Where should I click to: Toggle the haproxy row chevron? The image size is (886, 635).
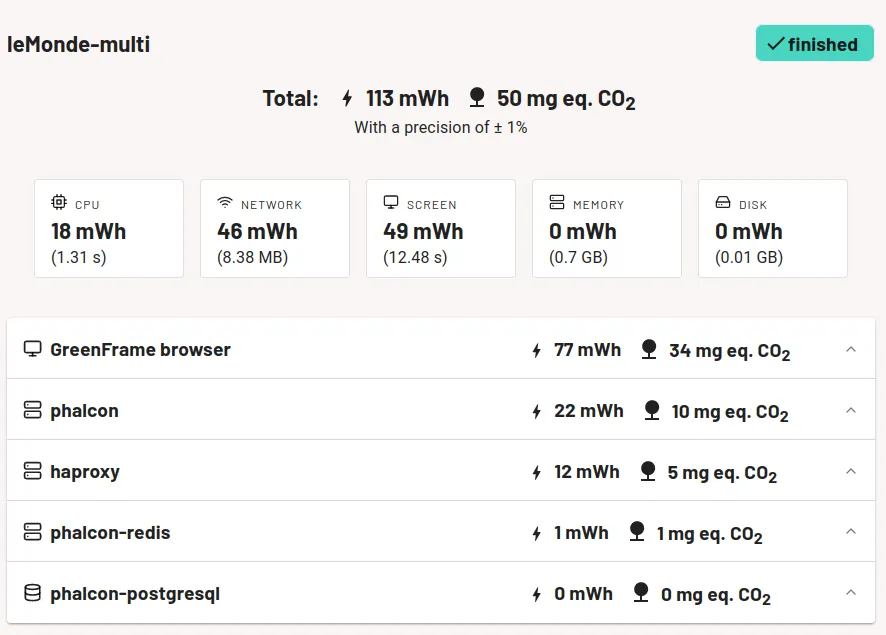[851, 471]
